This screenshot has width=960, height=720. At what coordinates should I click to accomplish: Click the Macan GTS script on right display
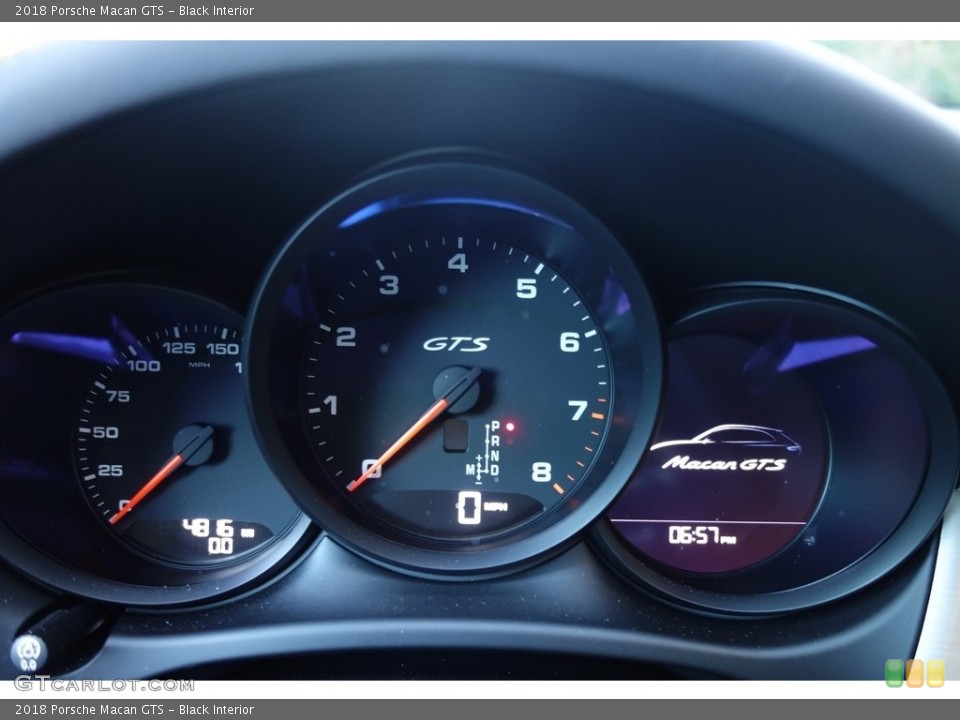coord(724,463)
